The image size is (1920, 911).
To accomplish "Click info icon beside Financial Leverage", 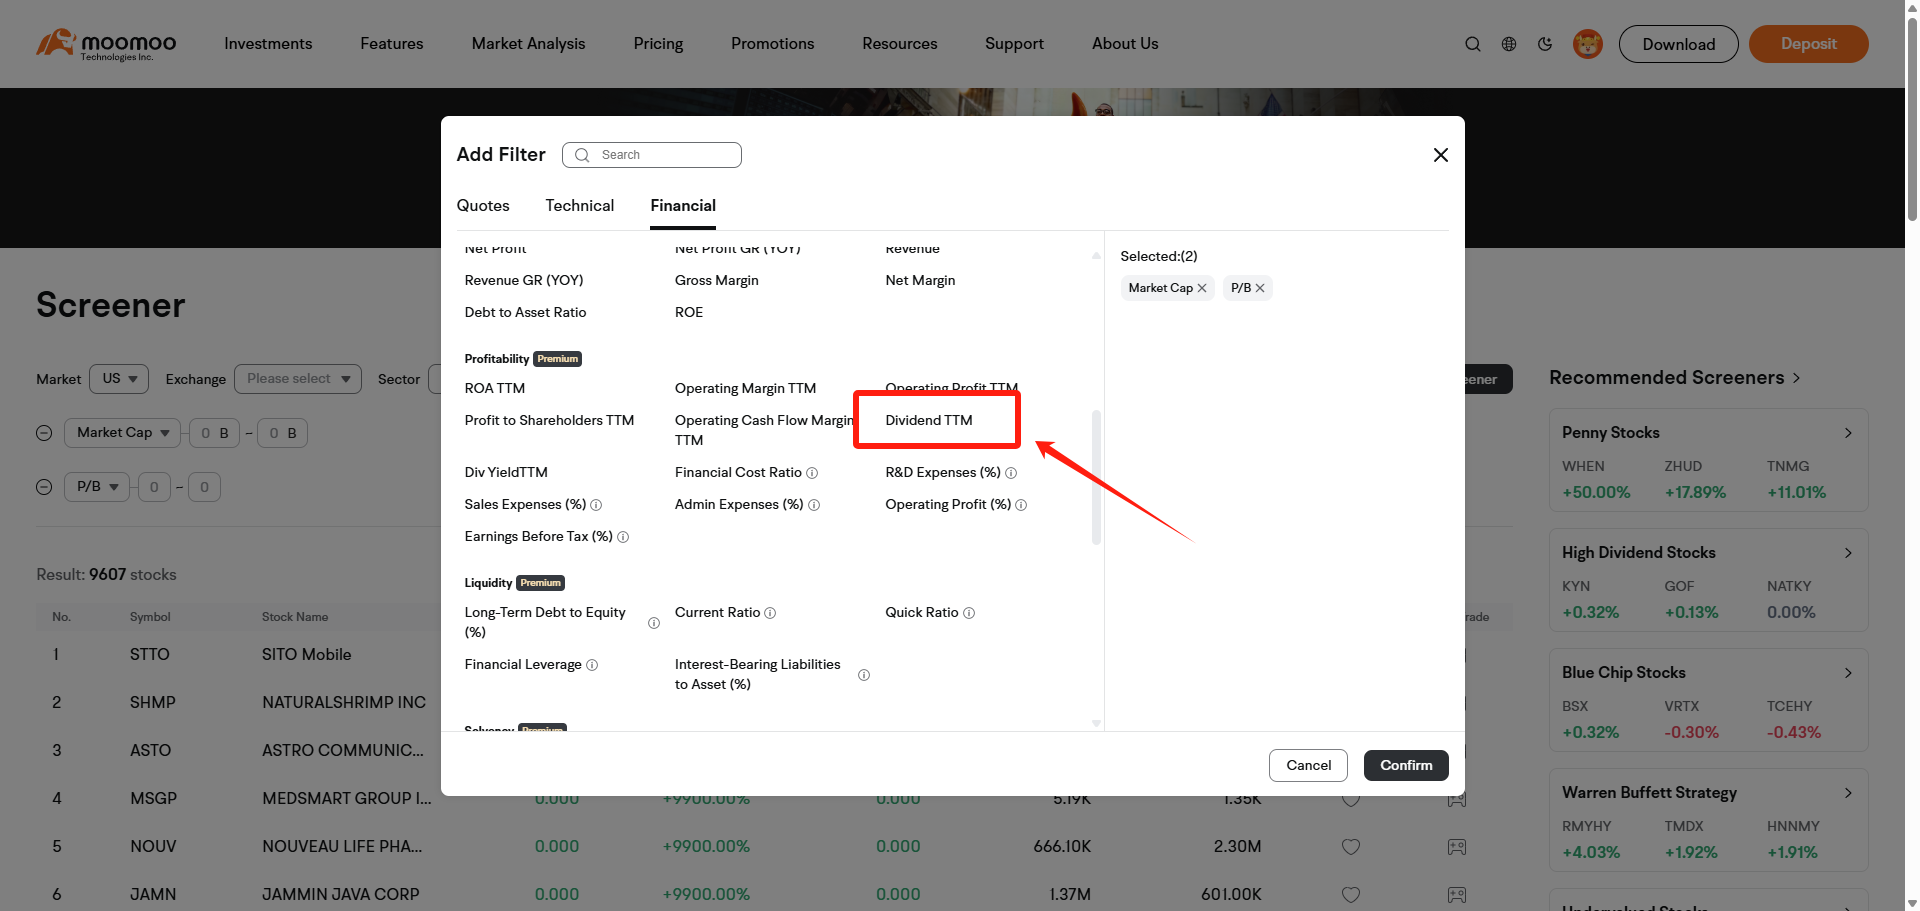I will (x=592, y=665).
